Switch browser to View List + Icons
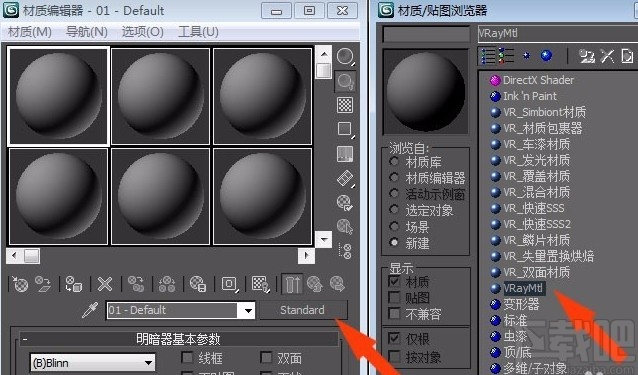Image resolution: width=638 pixels, height=375 pixels. point(506,56)
